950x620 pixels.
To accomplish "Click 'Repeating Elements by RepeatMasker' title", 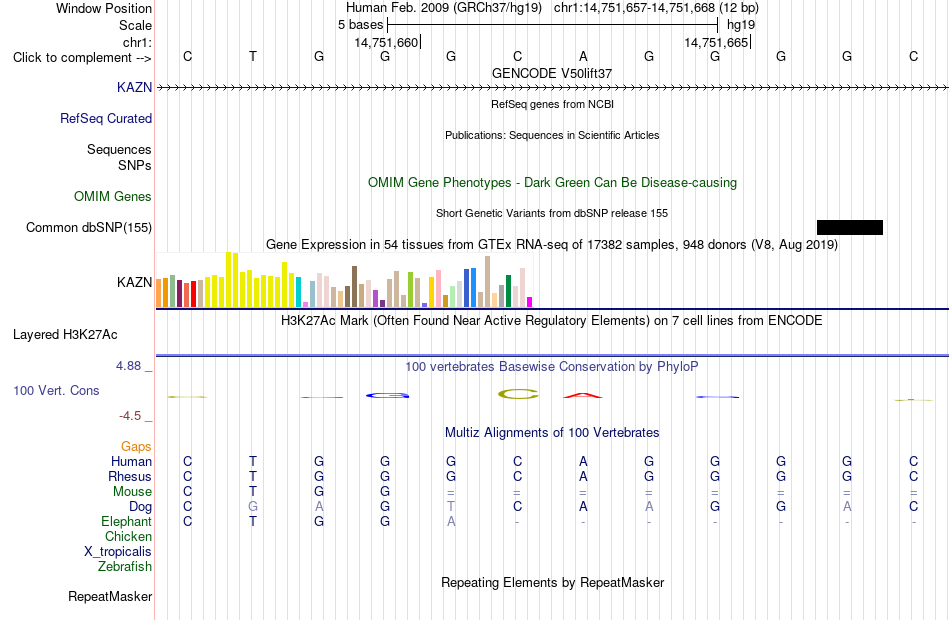I will (552, 583).
